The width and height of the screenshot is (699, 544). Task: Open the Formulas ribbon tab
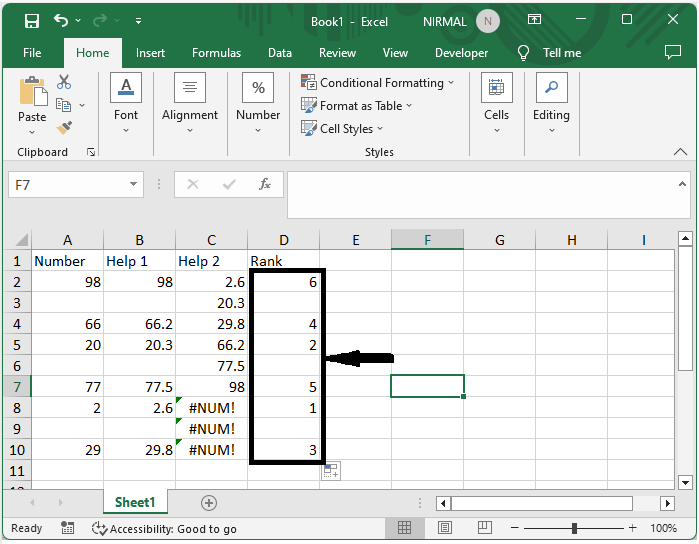pos(216,53)
